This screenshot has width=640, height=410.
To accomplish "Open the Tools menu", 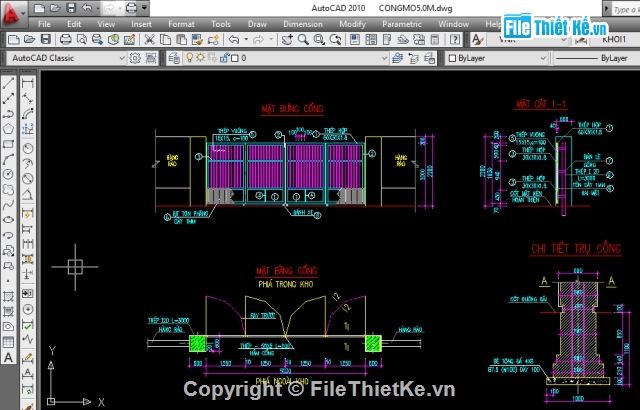I will click(221, 24).
